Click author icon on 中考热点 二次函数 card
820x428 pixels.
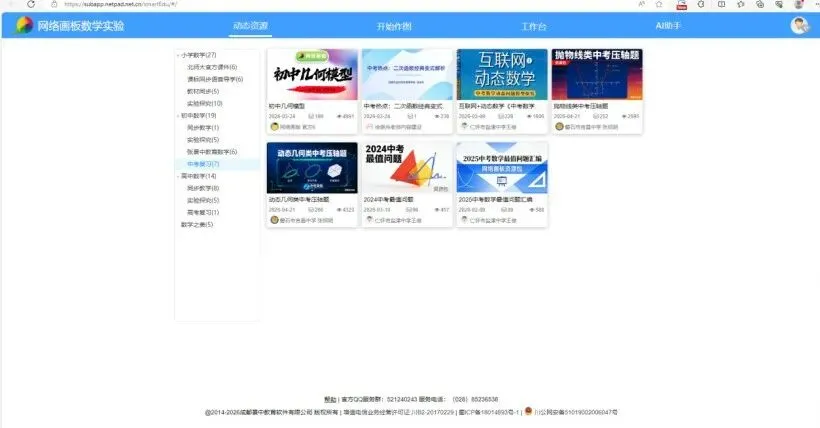click(369, 127)
